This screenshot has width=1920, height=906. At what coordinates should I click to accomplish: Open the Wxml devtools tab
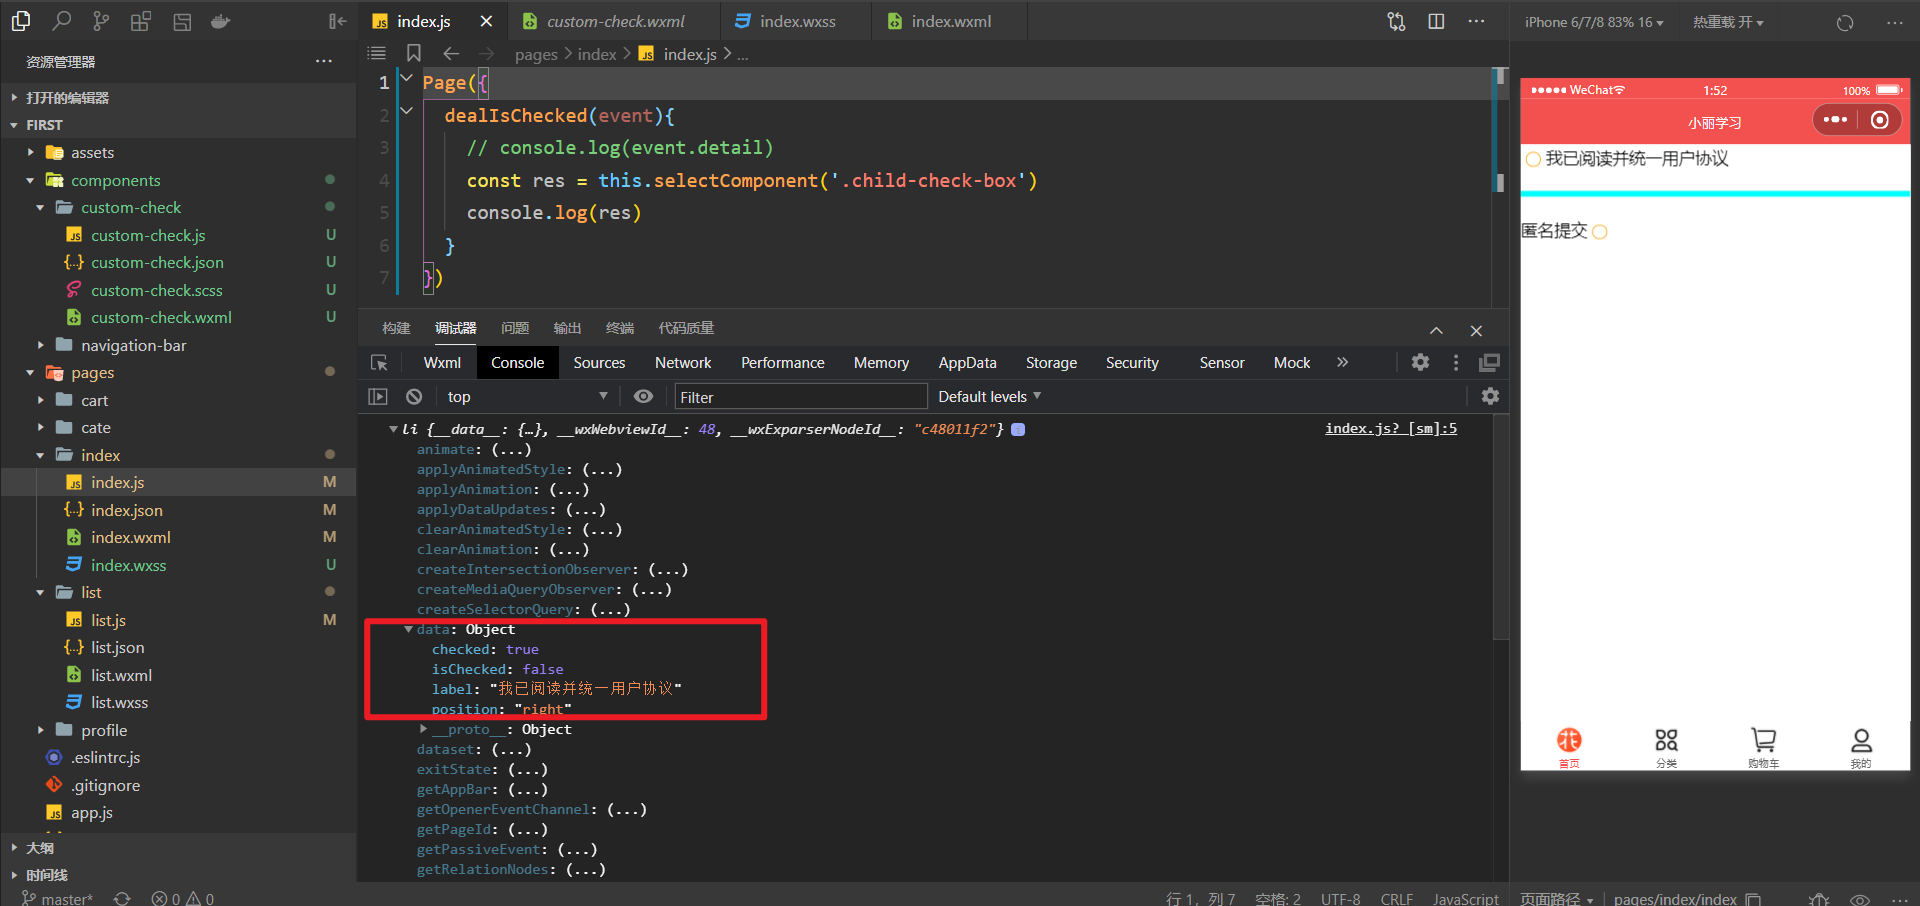click(442, 362)
